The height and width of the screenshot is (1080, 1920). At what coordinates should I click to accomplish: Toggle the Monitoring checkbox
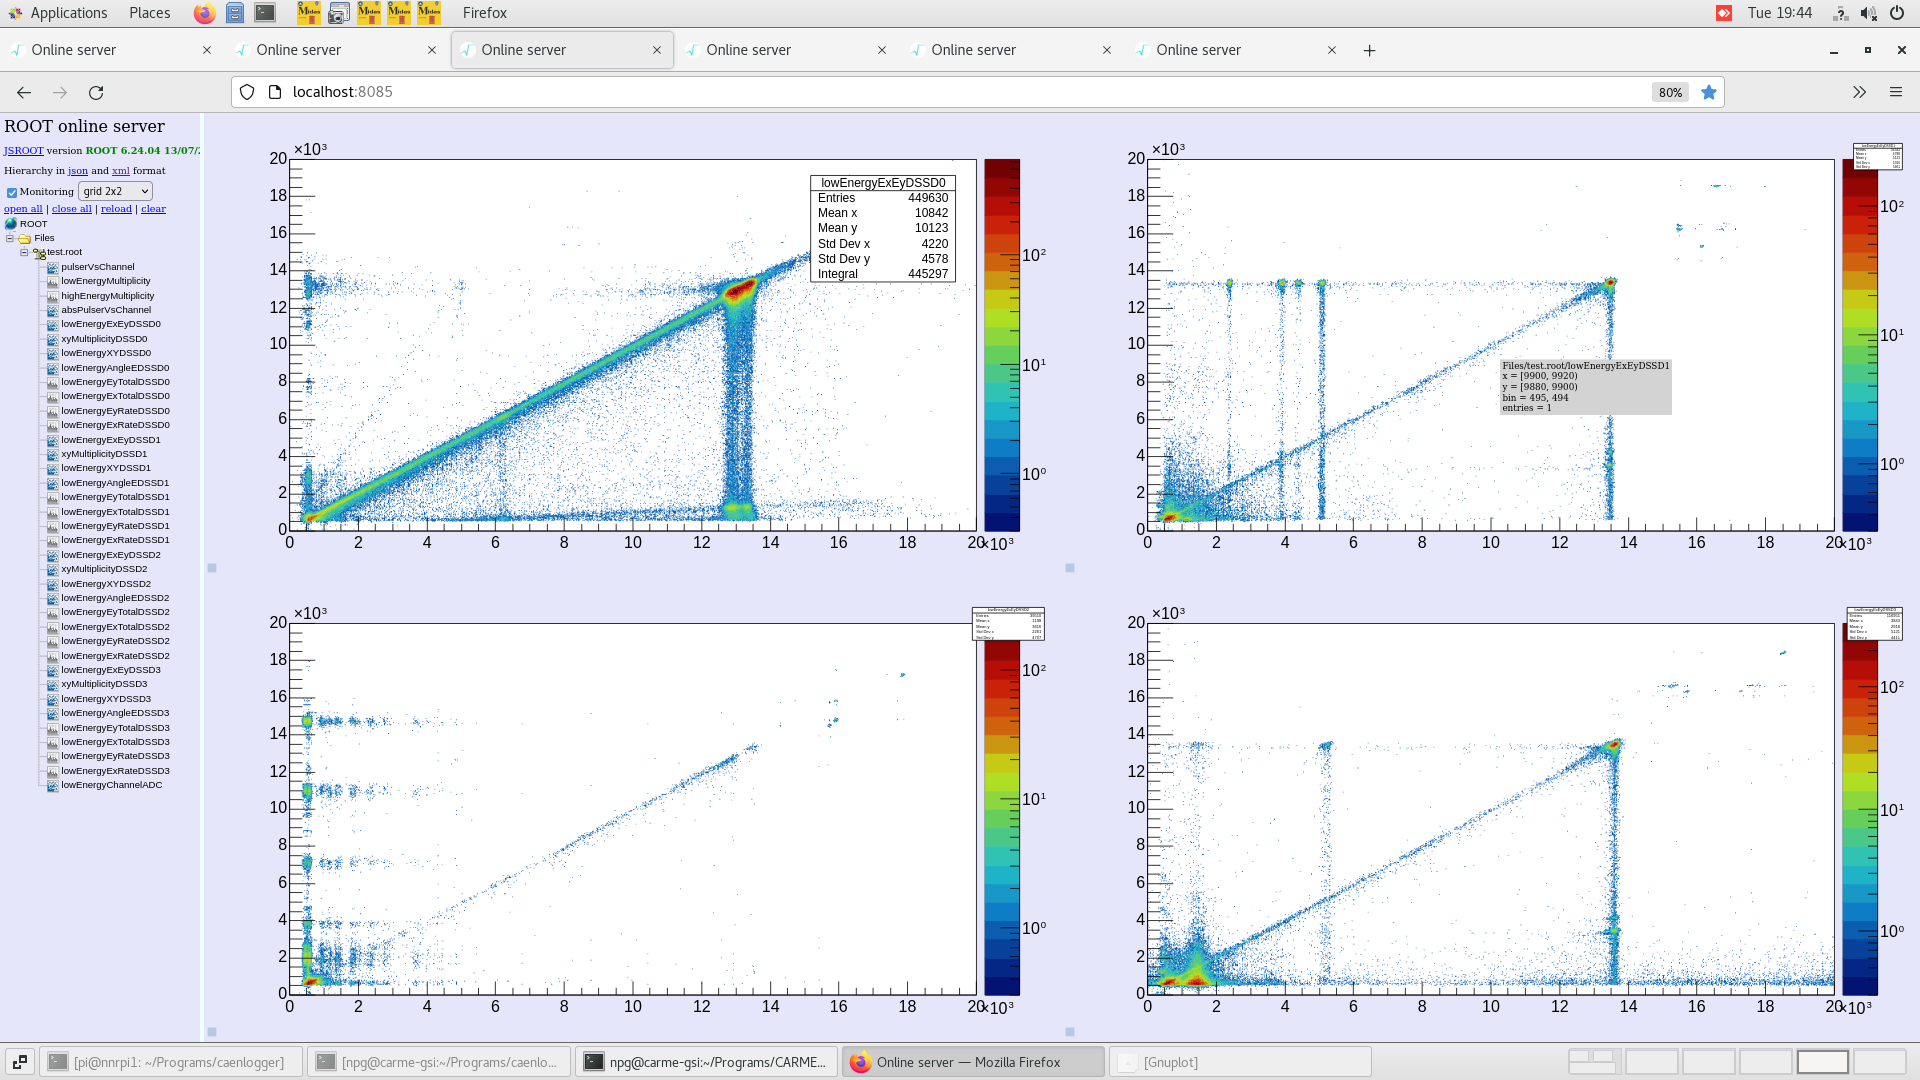click(x=12, y=192)
